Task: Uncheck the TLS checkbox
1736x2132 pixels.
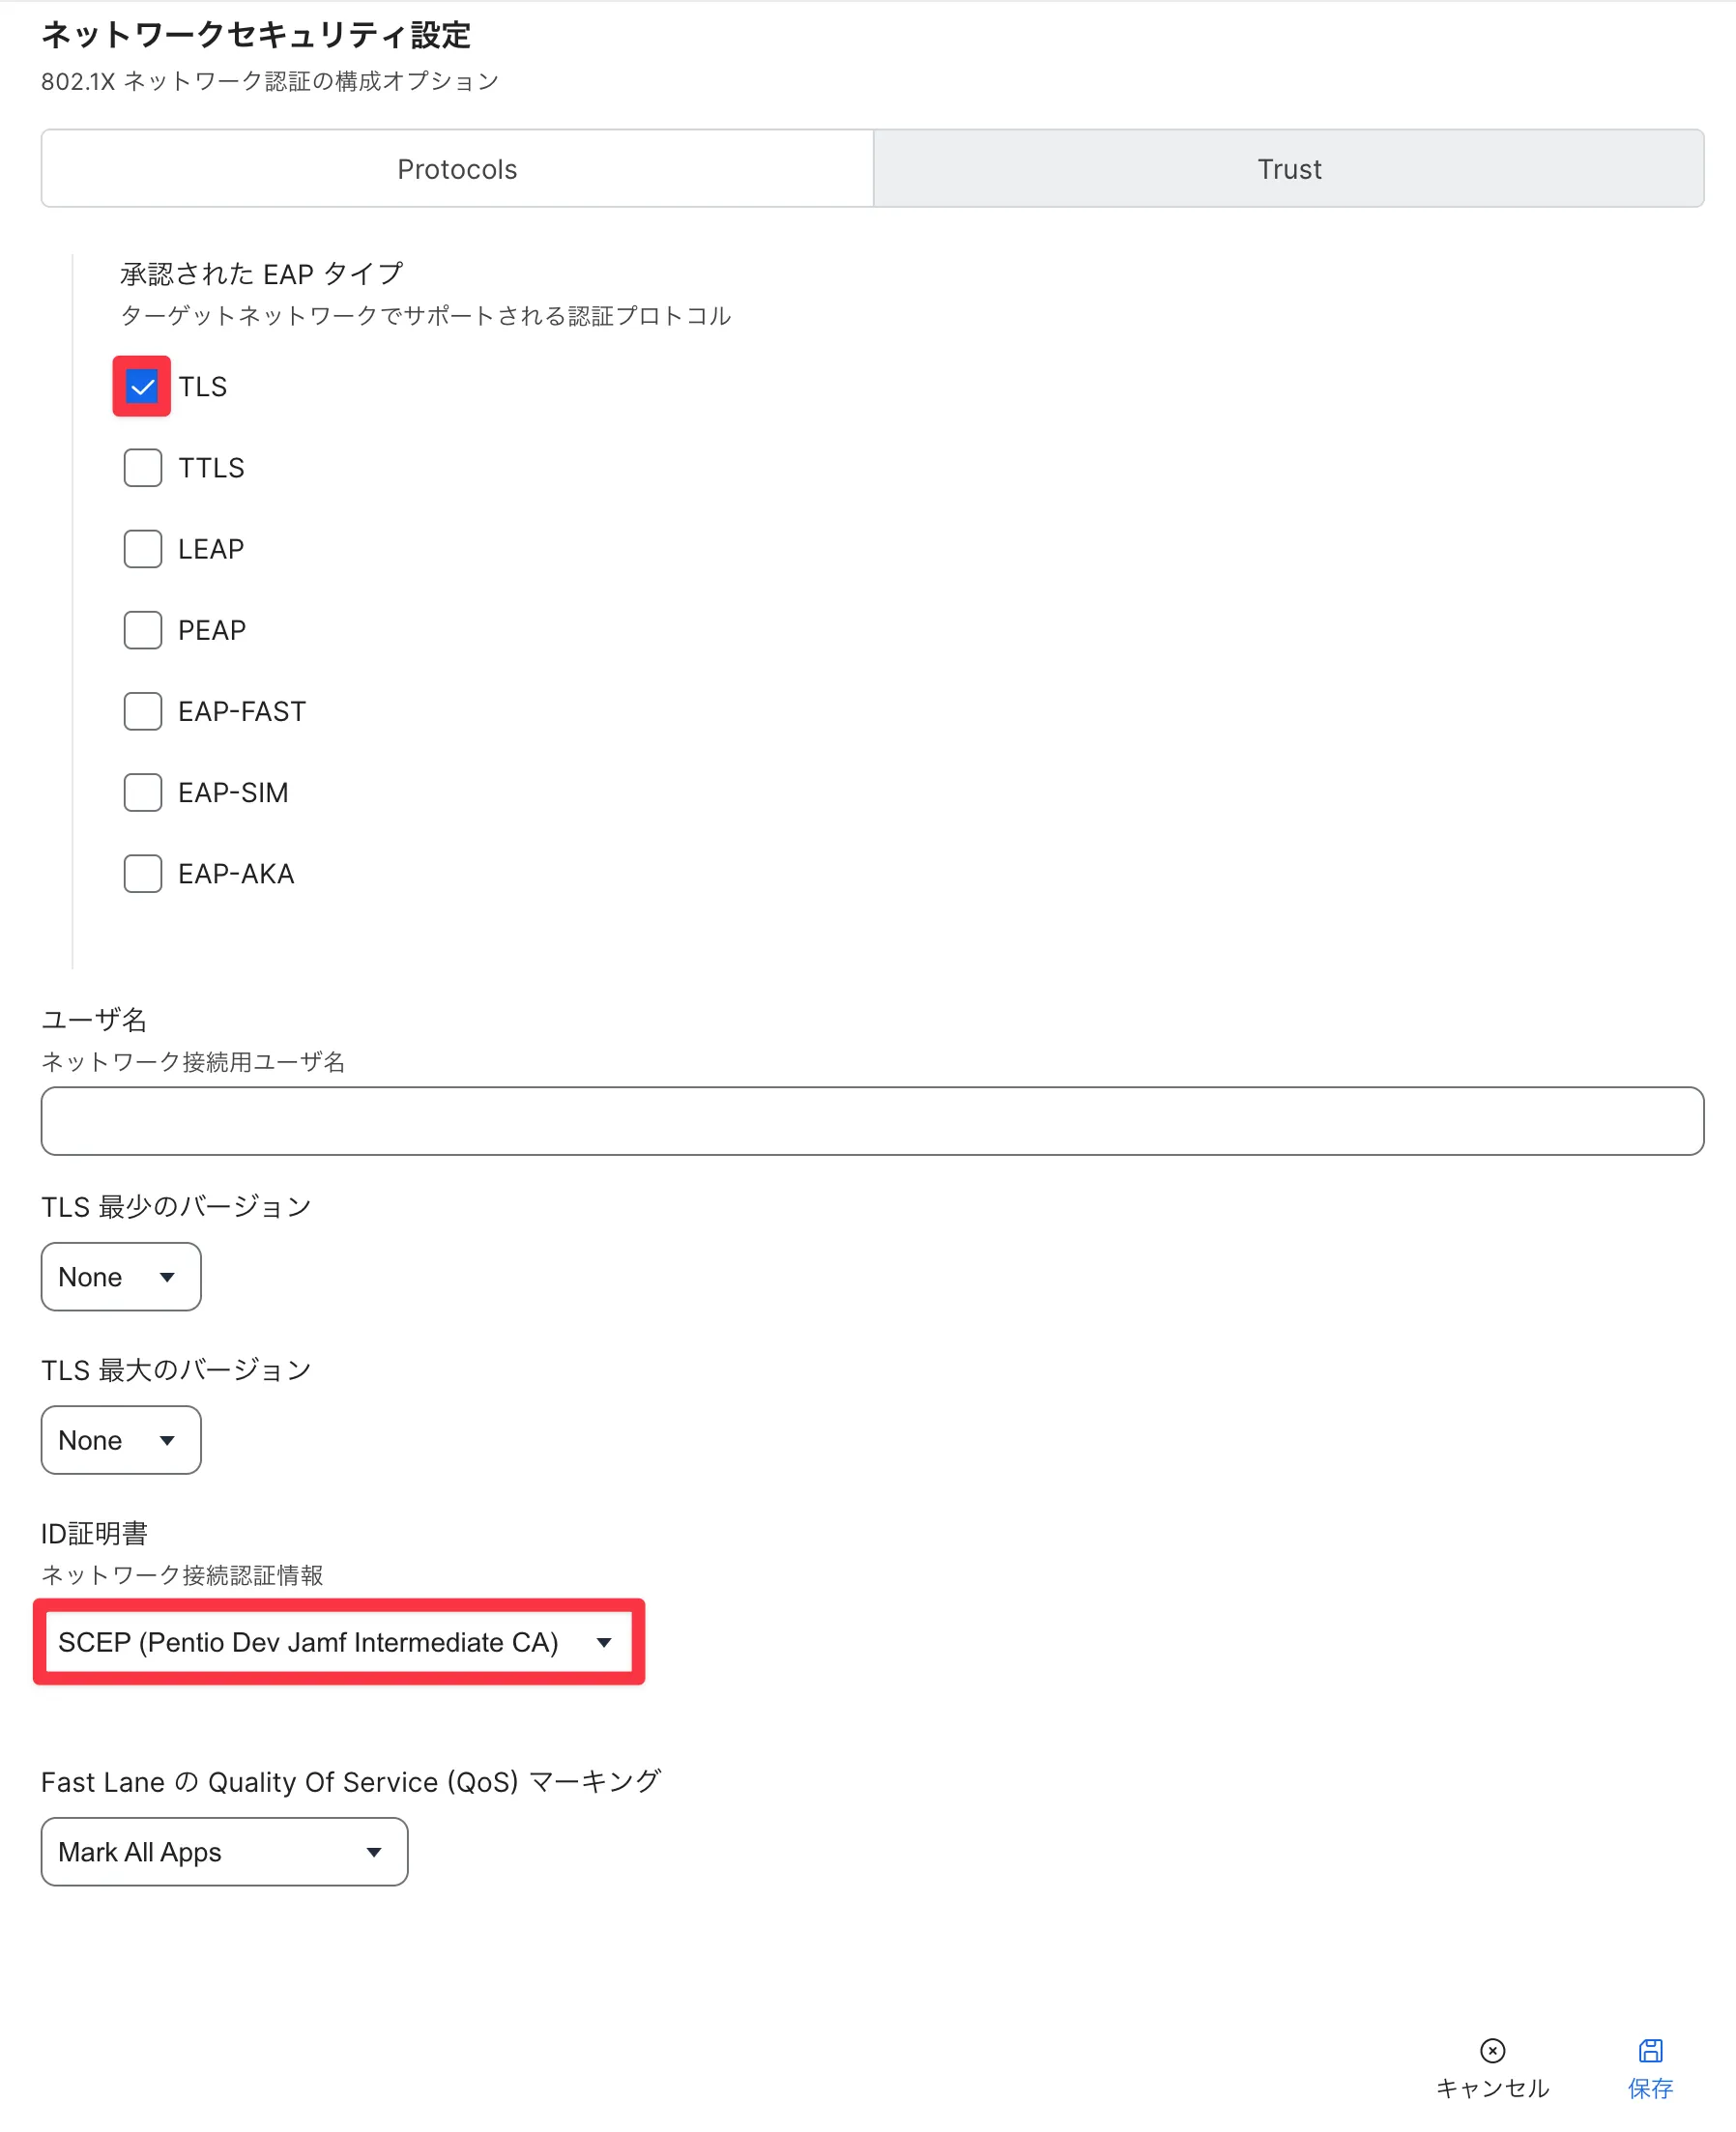Action: pos(142,386)
